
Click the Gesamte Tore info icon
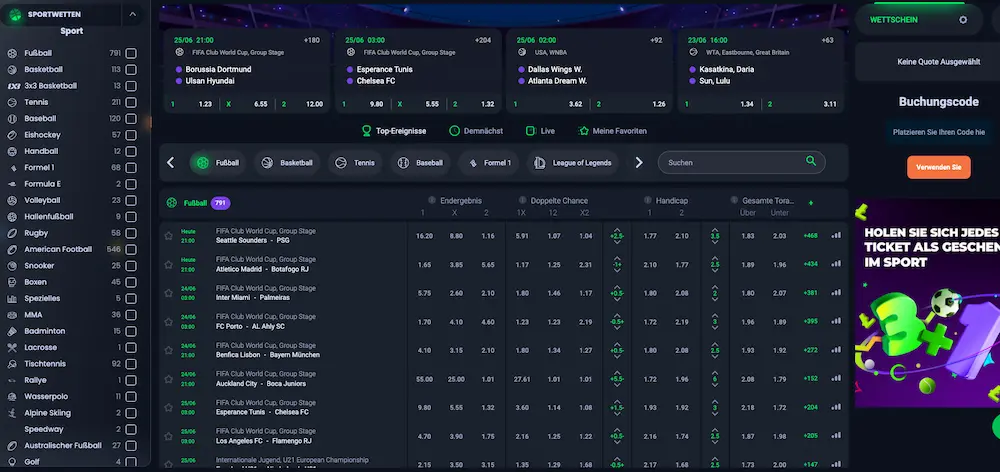coord(735,200)
